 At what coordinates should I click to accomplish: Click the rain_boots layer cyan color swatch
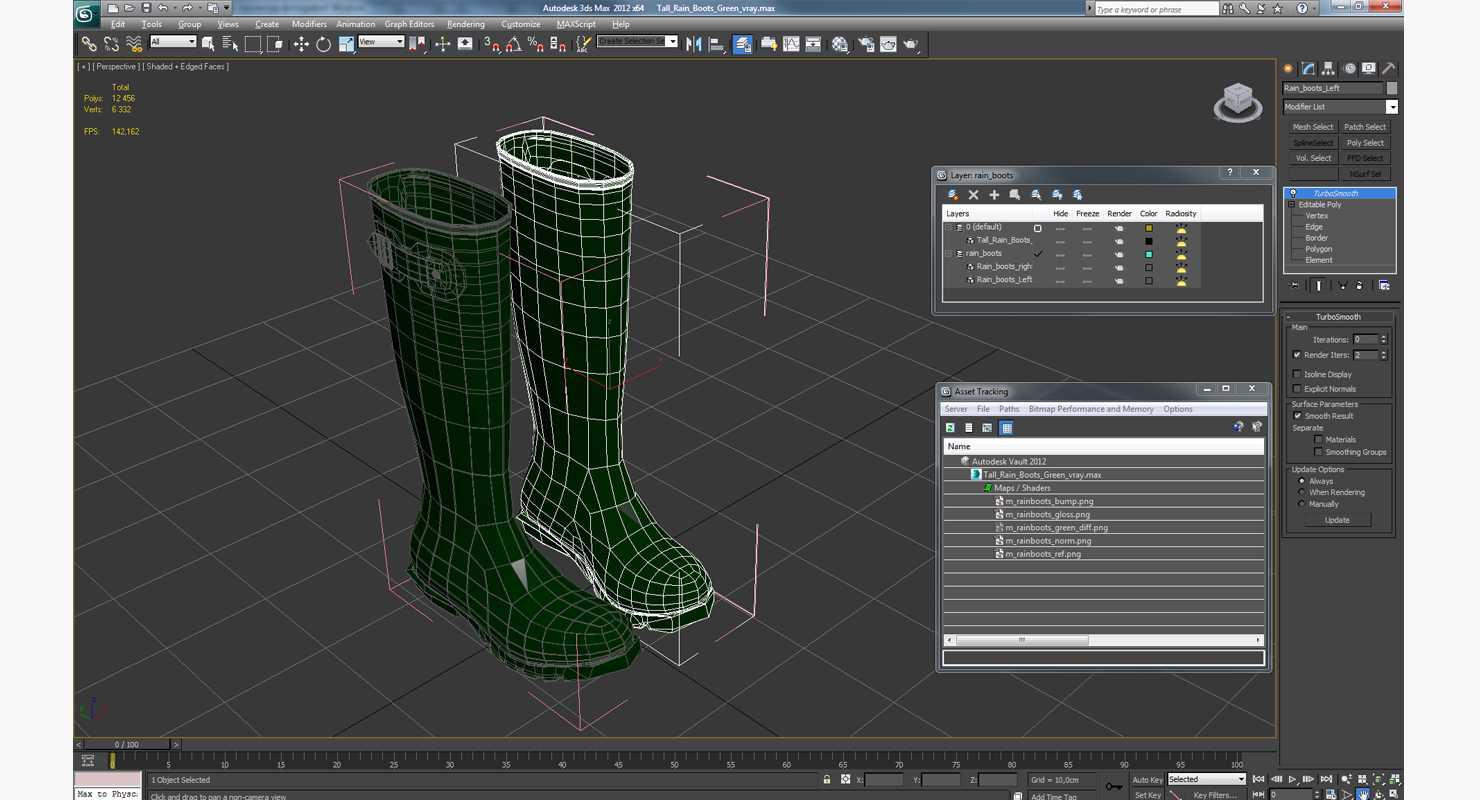coord(1148,254)
